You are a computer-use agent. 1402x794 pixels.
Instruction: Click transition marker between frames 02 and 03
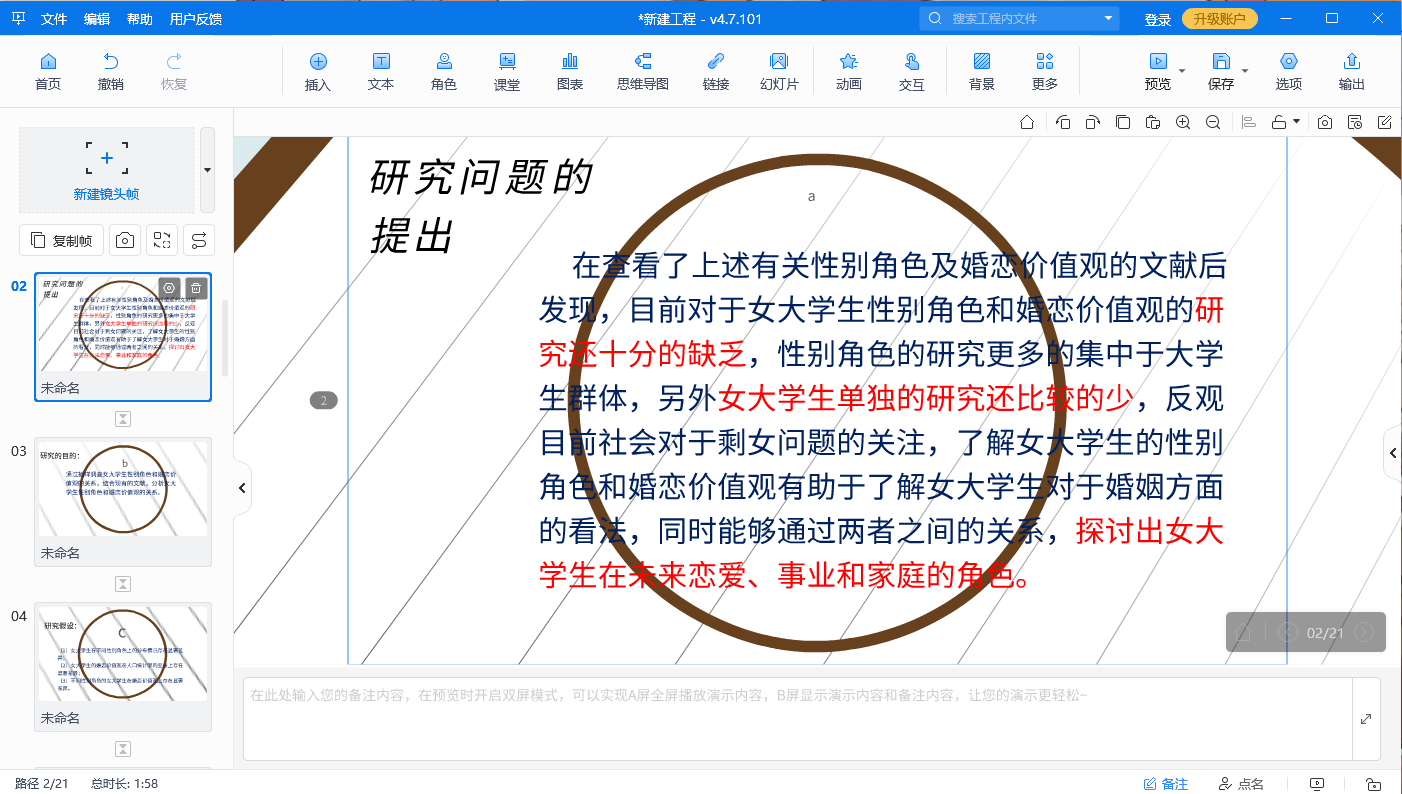pyautogui.click(x=123, y=418)
